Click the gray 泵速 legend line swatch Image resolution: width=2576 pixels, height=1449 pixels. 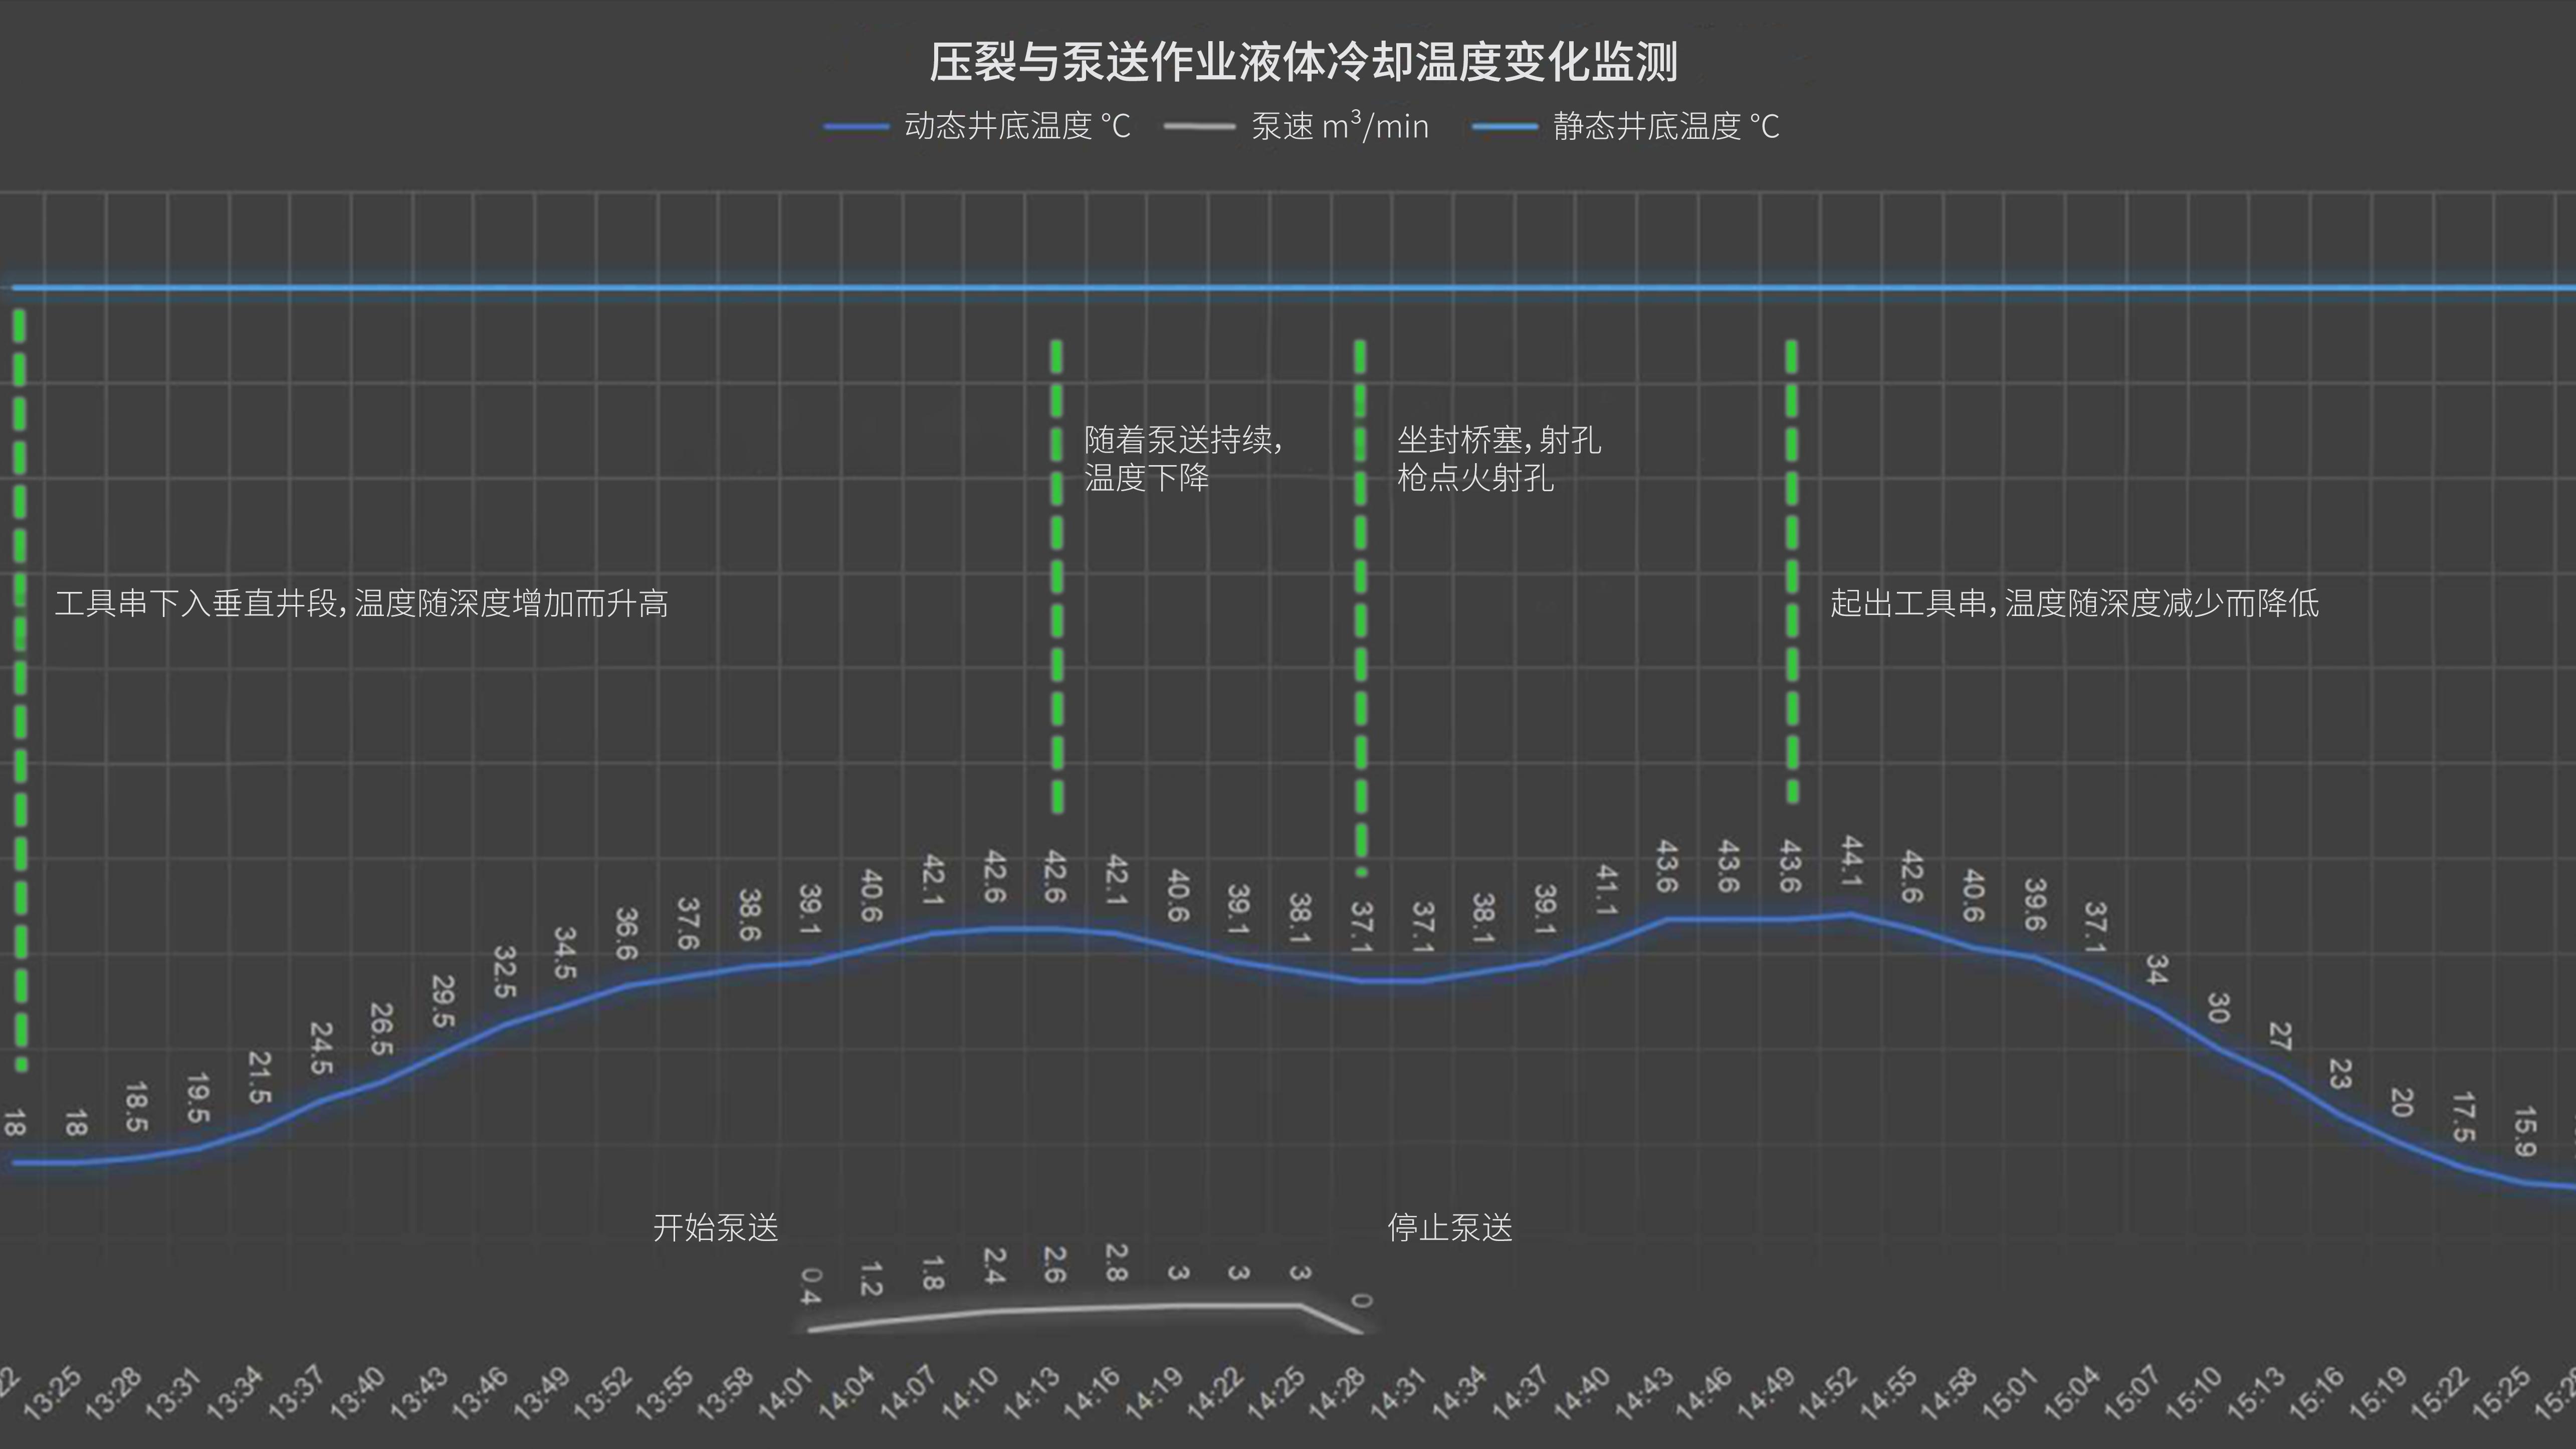click(x=1199, y=127)
